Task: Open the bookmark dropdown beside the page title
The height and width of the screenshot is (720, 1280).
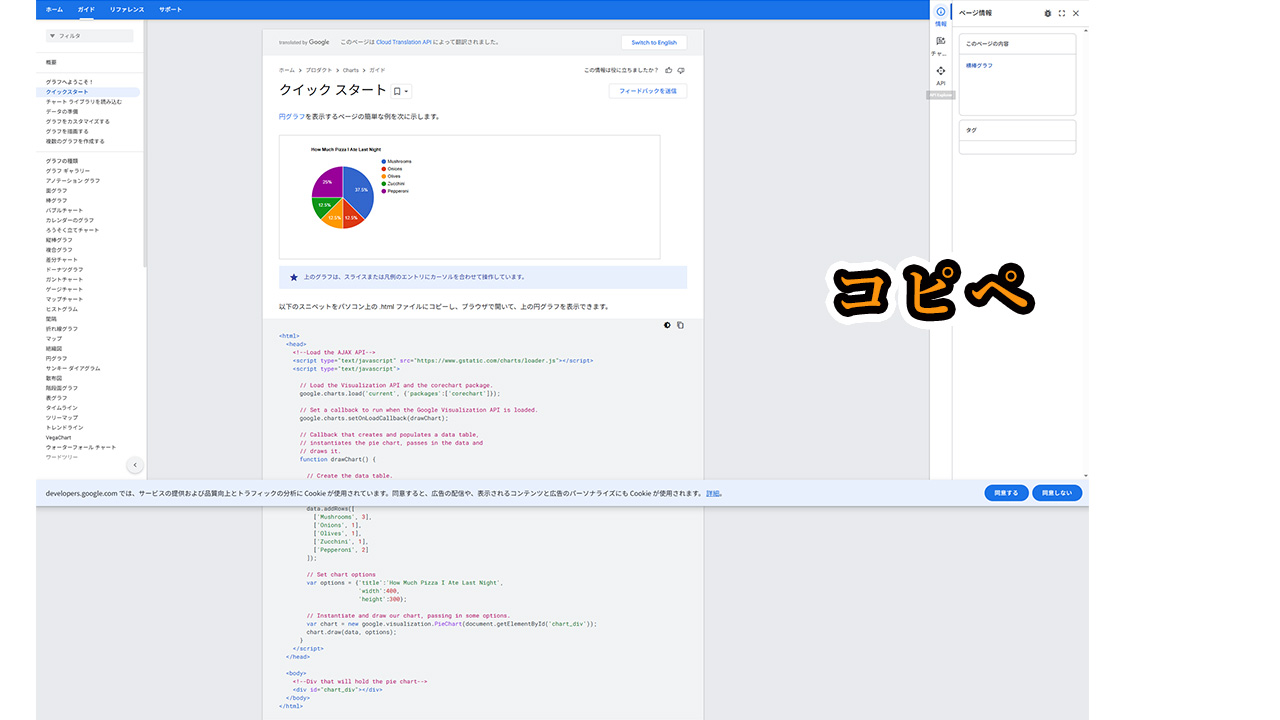Action: (x=400, y=91)
